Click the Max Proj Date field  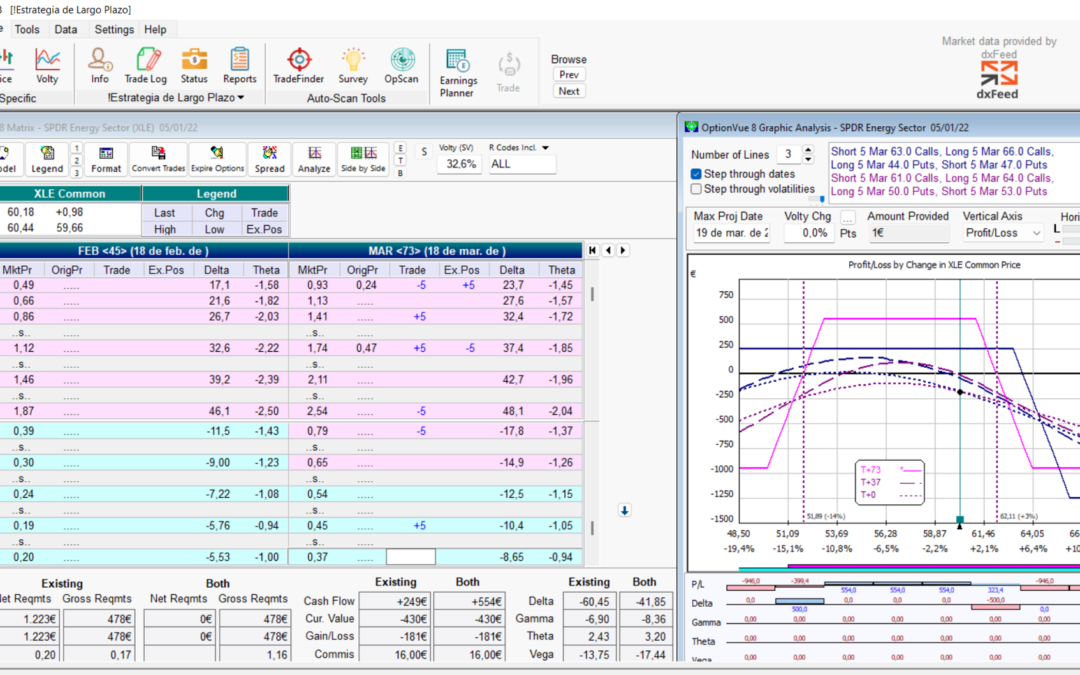(731, 233)
